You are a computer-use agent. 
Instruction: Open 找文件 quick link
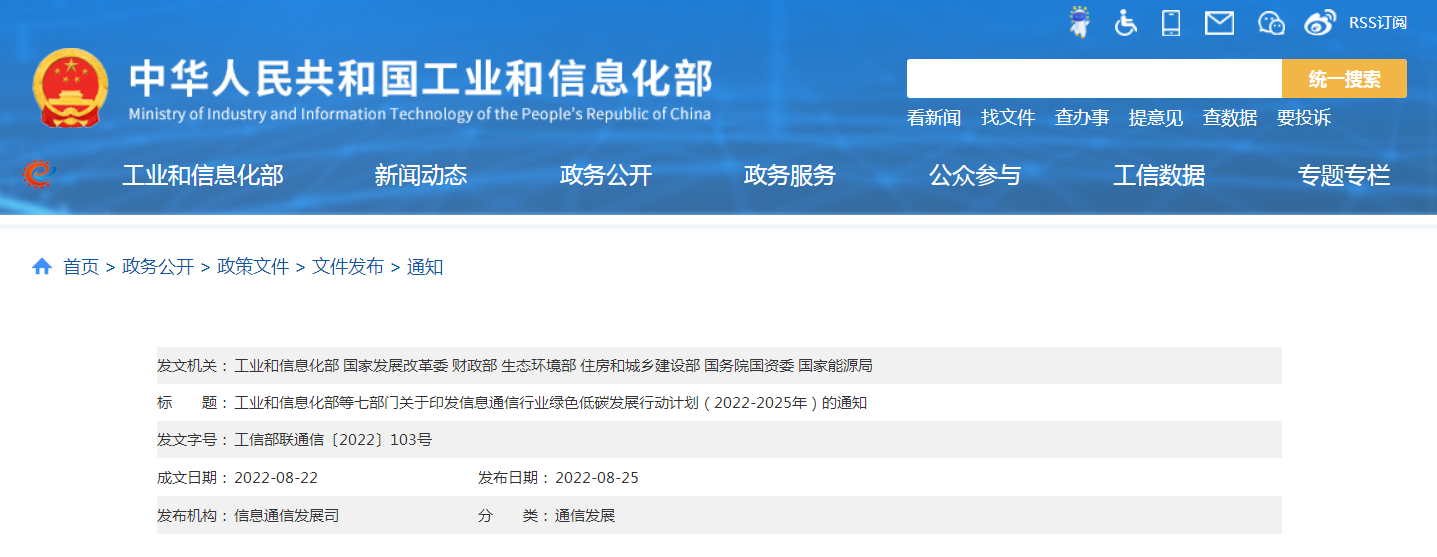(1008, 118)
